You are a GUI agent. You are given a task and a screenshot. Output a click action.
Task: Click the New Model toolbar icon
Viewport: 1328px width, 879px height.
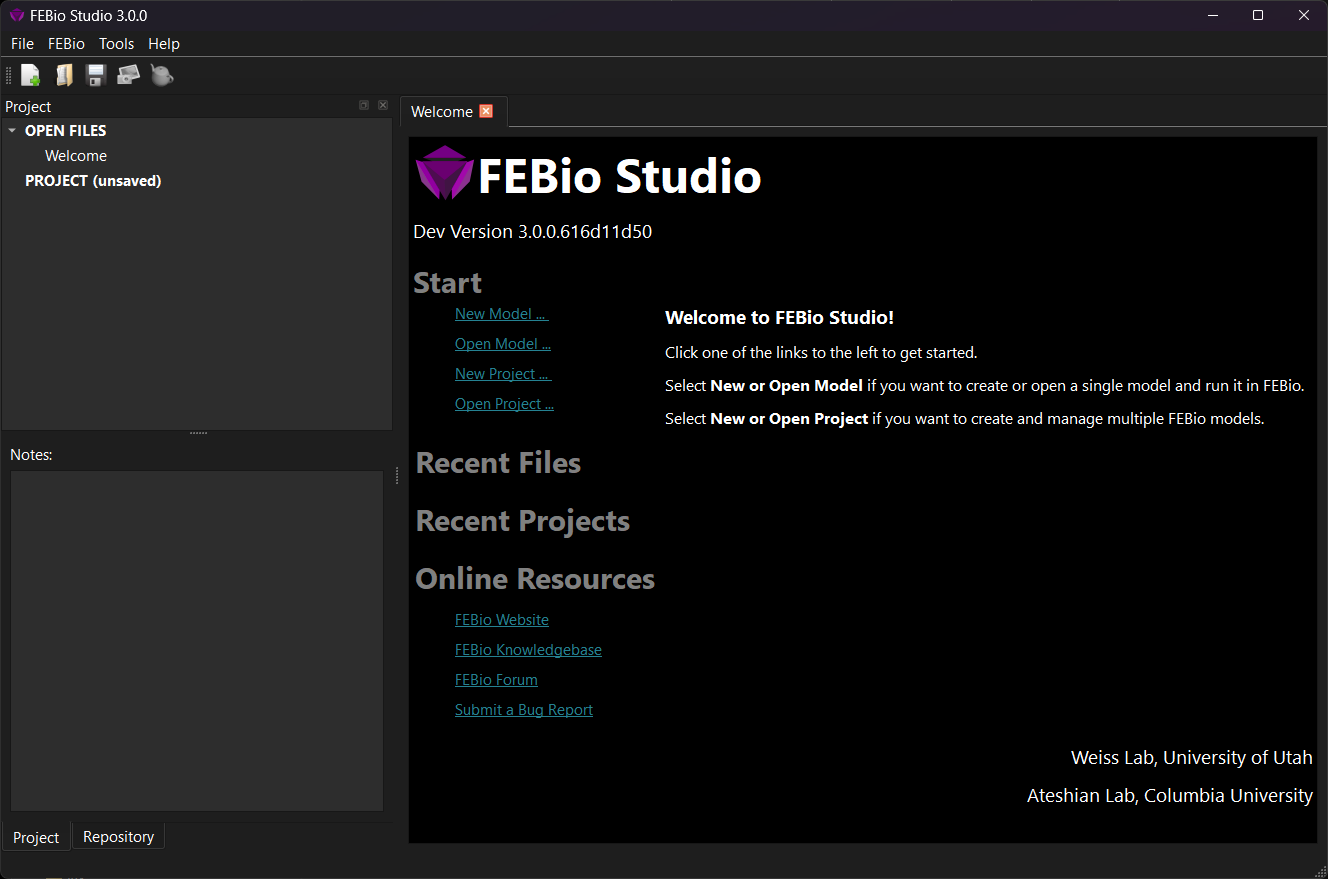(31, 75)
